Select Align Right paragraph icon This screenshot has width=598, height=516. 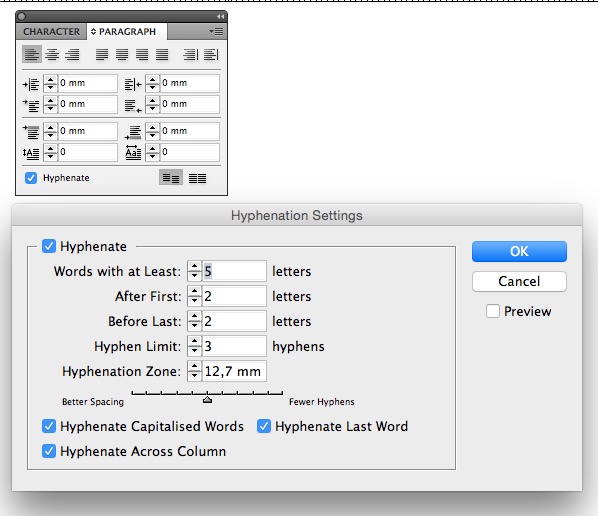[x=72, y=54]
